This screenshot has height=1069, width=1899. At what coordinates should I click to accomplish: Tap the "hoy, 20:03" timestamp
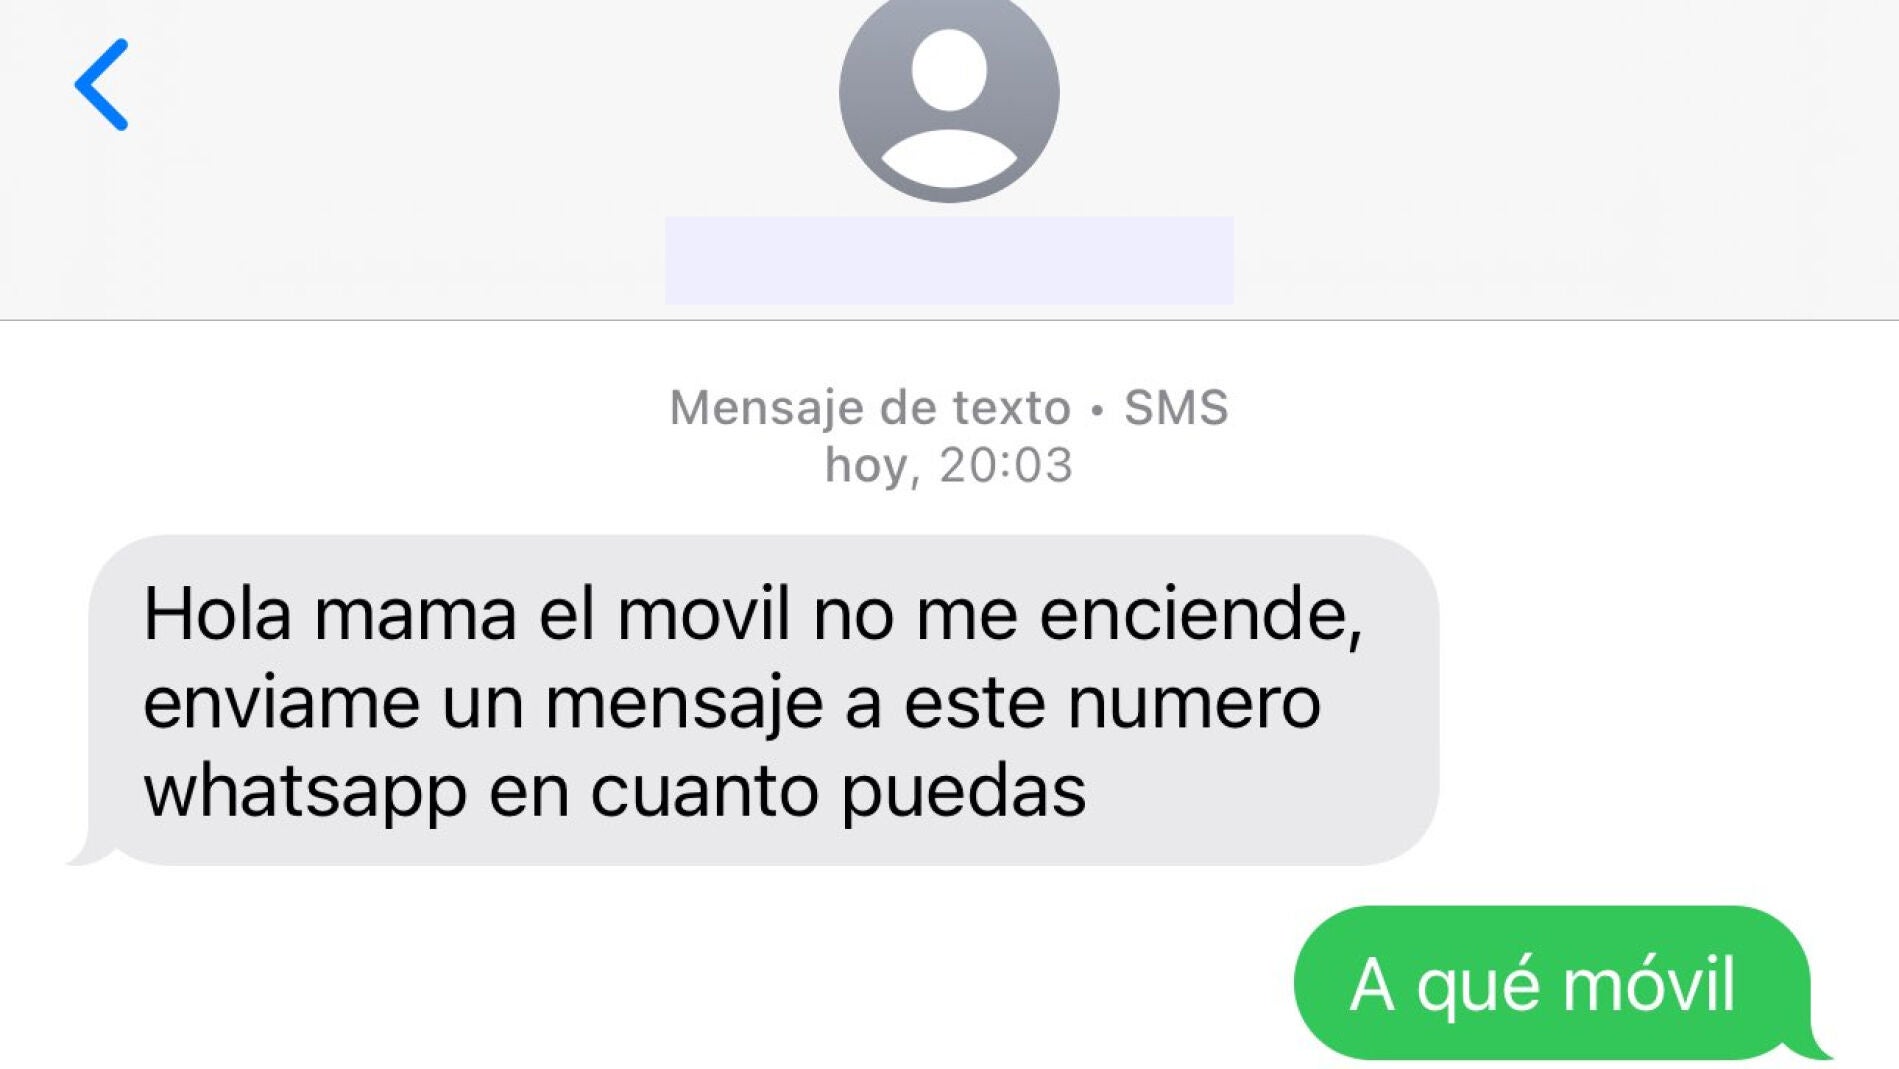tap(948, 466)
